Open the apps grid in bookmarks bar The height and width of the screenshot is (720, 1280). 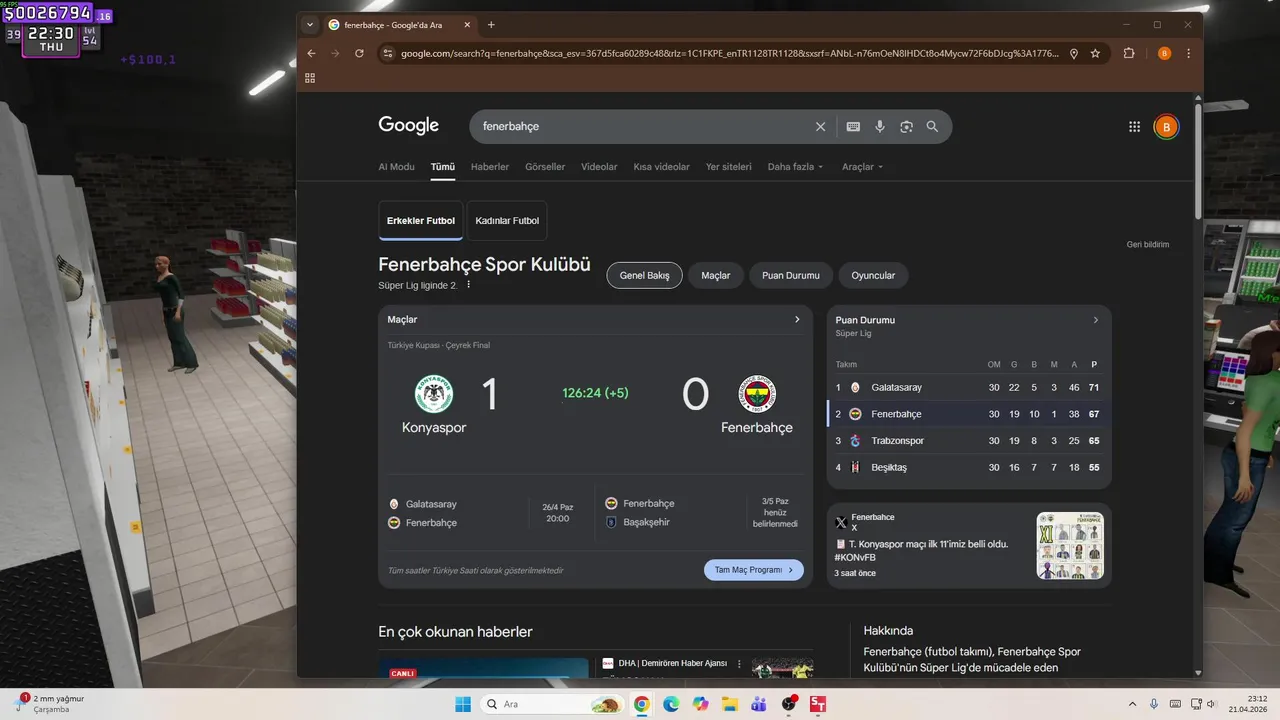pyautogui.click(x=310, y=78)
